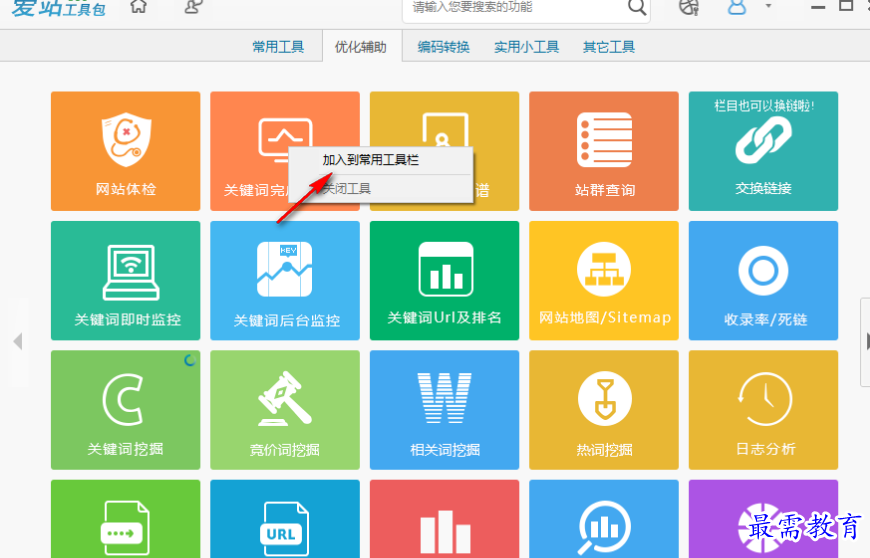
Task: Click the 爱站工具包 logo
Action: 59,8
